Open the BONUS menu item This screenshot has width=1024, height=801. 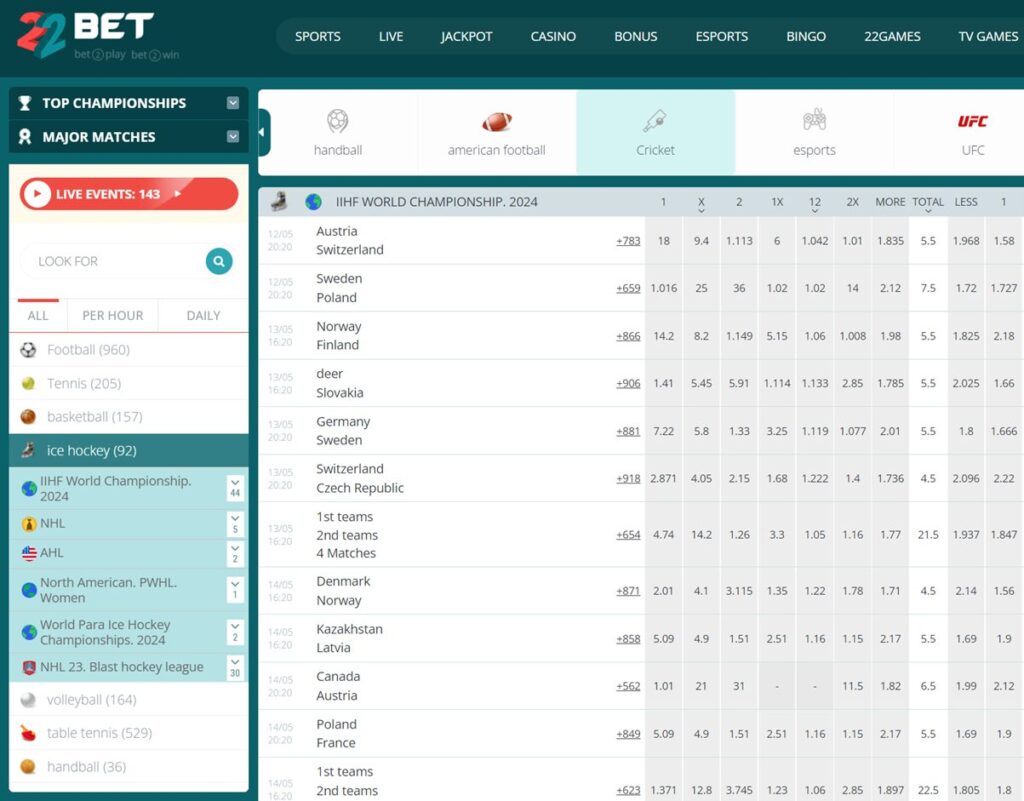coord(635,37)
